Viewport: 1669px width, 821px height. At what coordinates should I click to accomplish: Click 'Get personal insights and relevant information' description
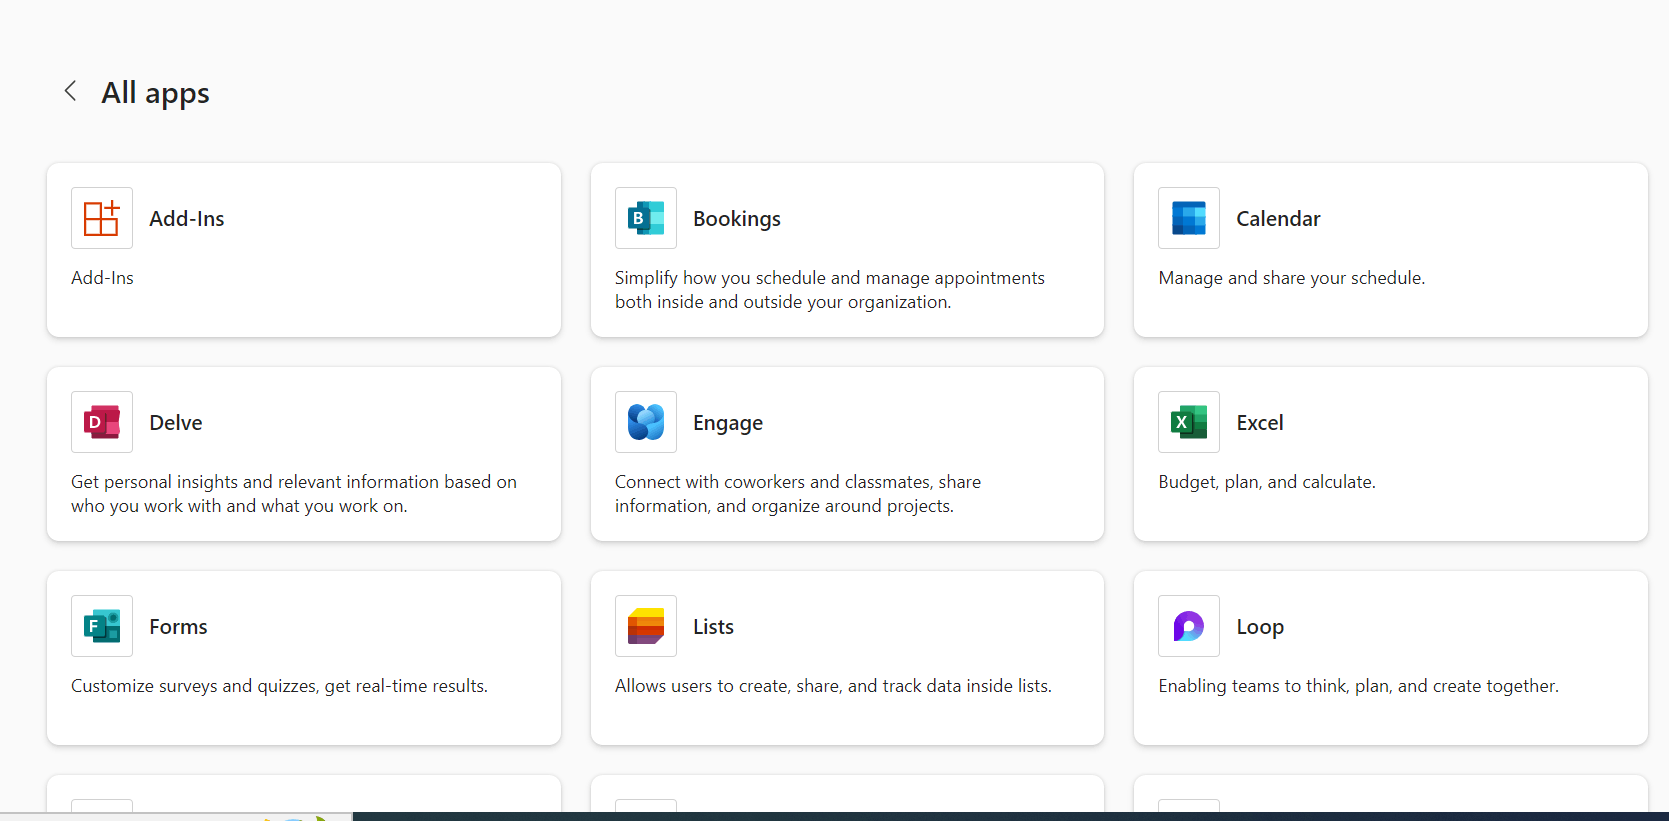(x=294, y=494)
